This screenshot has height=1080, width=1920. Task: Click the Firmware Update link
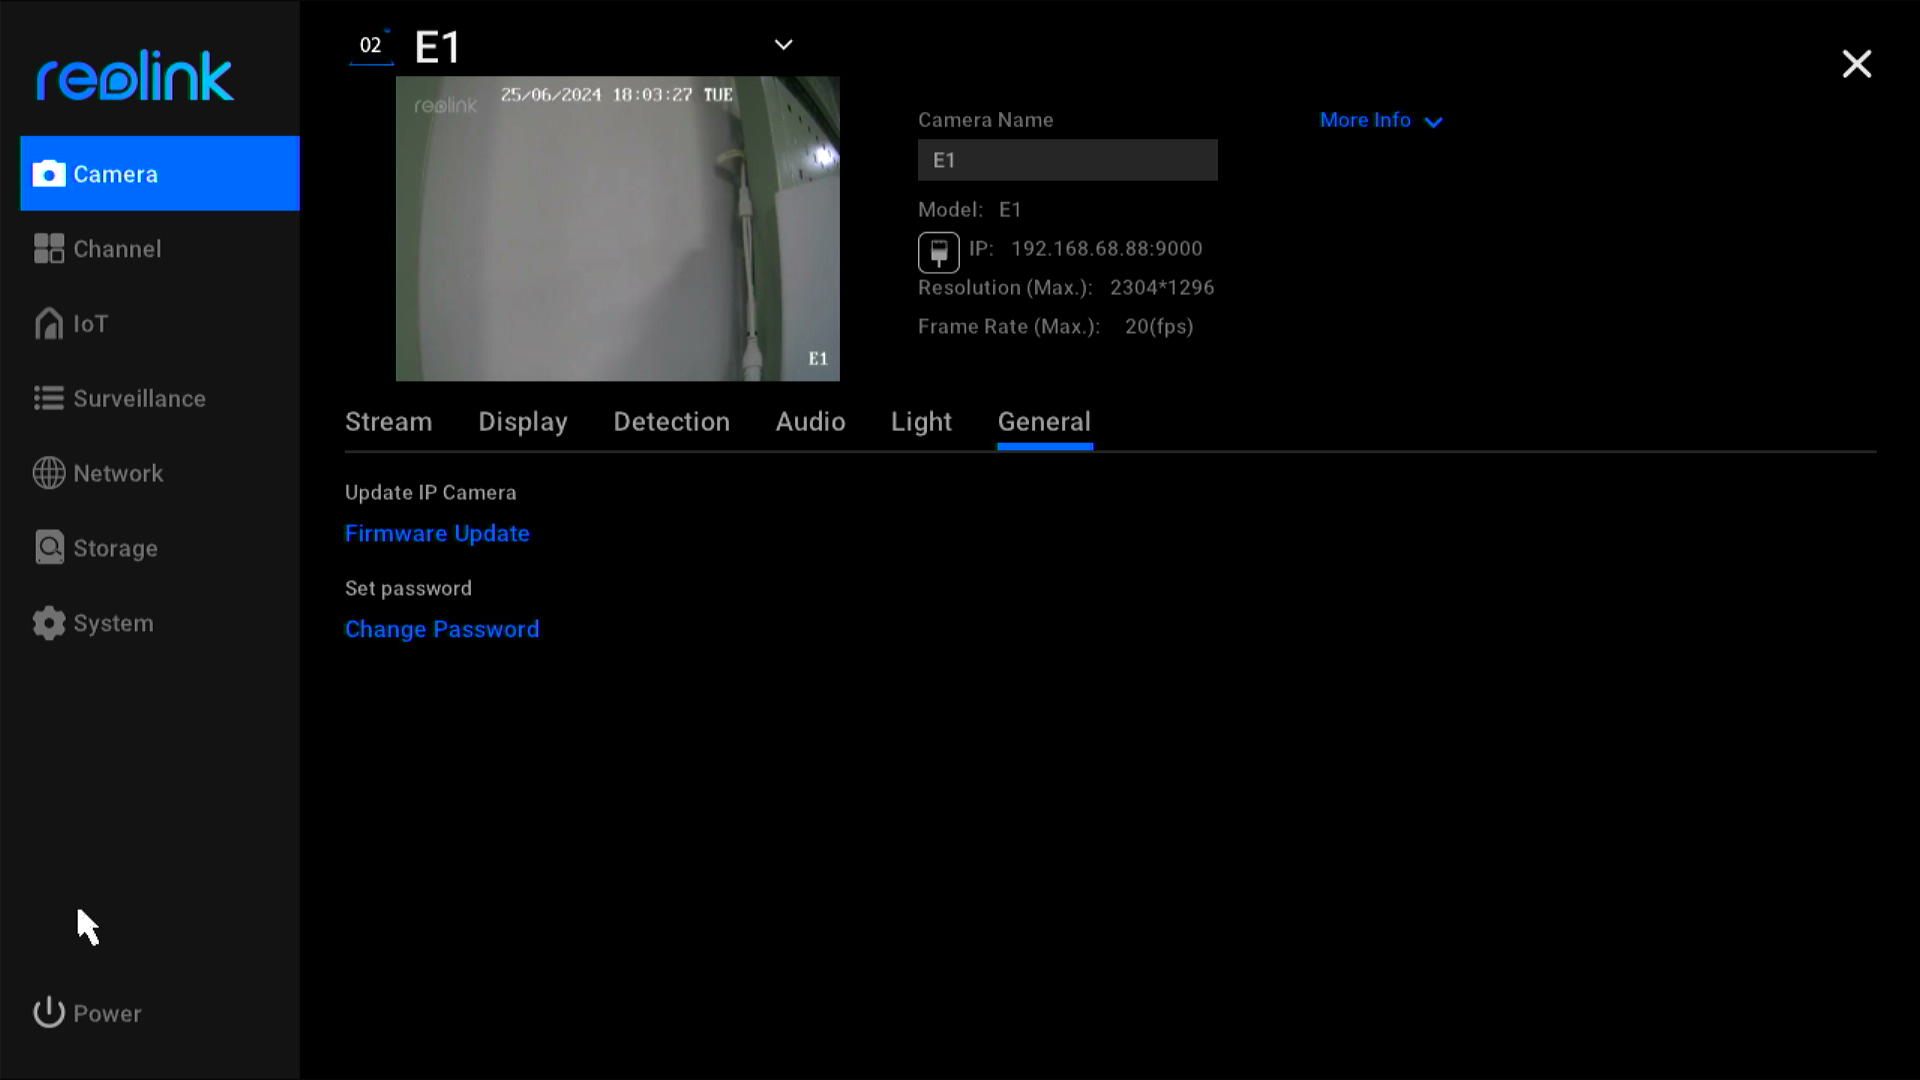436,533
